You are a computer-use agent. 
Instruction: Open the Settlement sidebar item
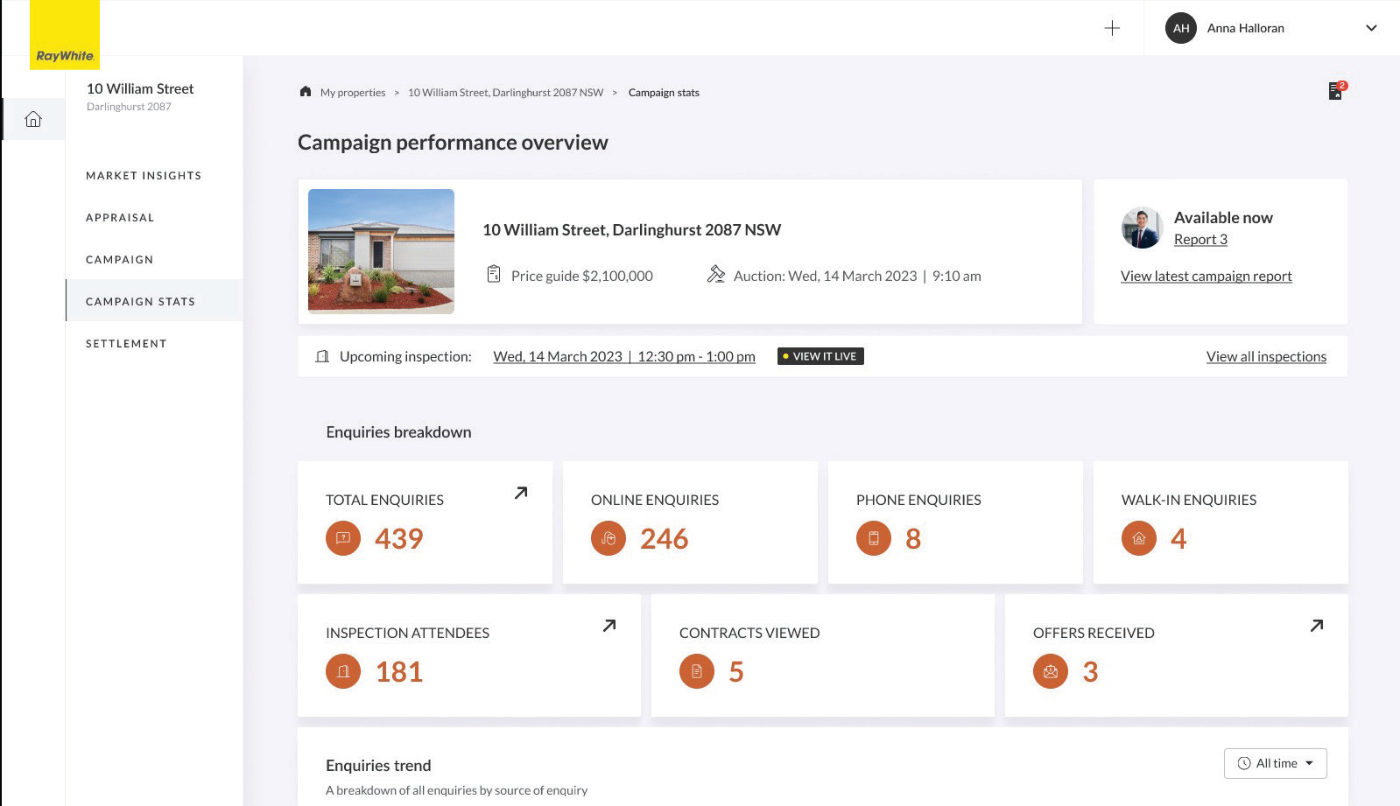[126, 344]
